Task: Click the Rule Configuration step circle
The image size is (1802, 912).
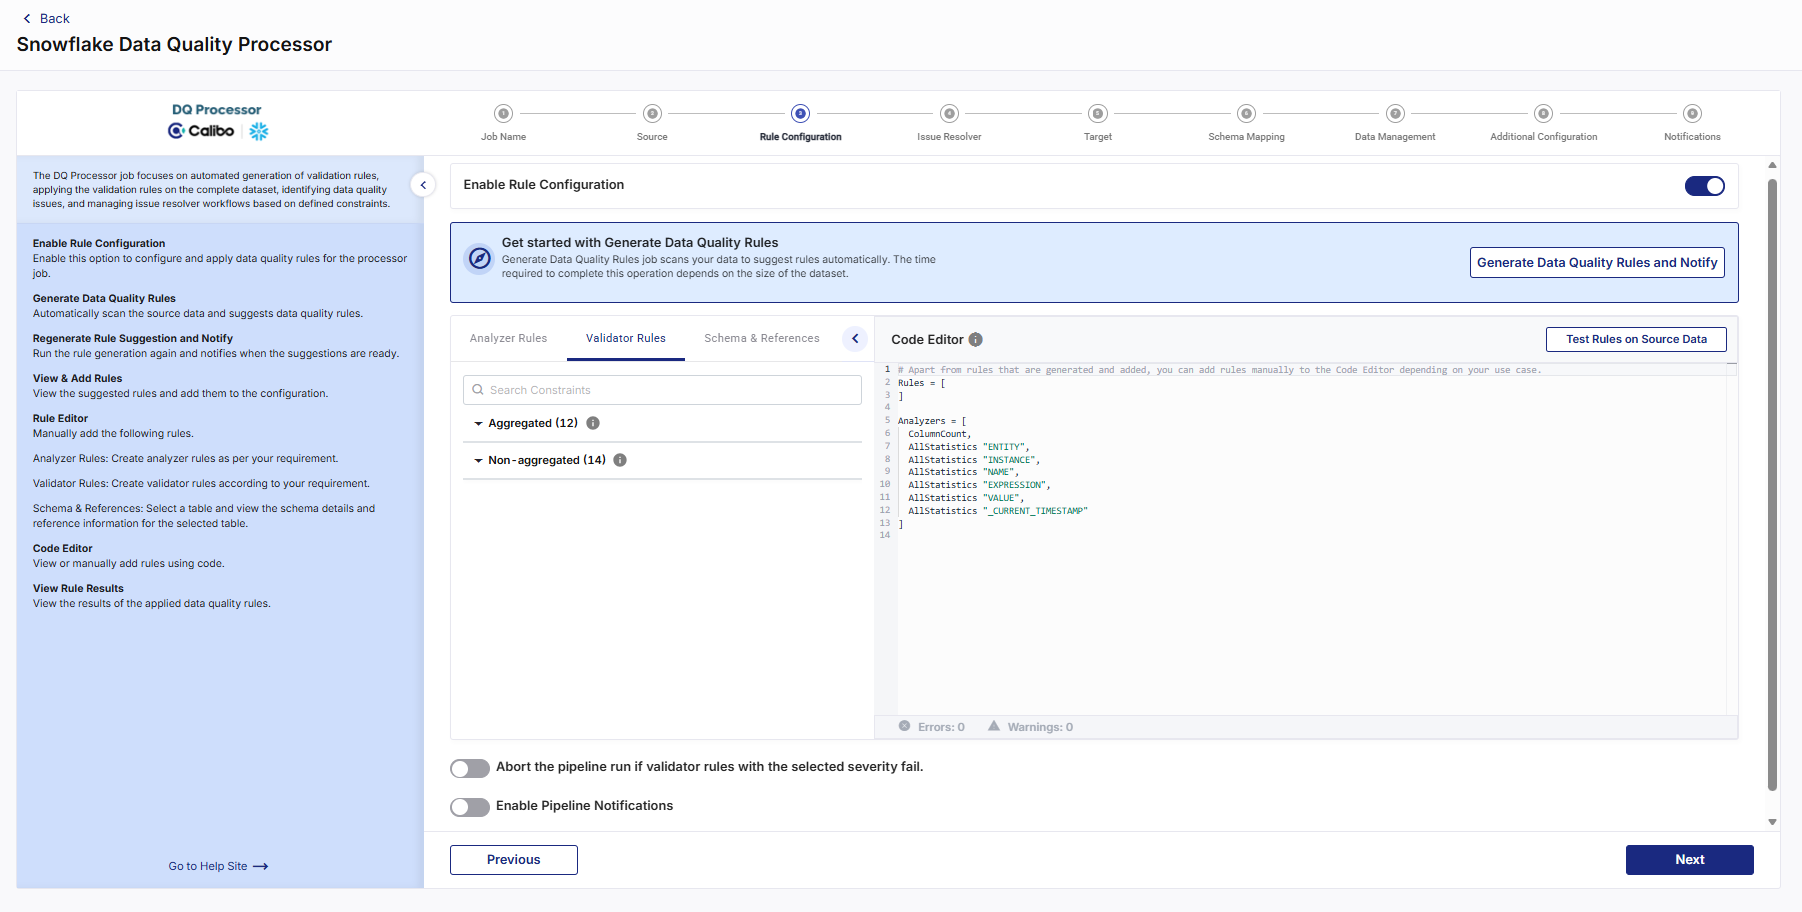Action: [x=800, y=114]
